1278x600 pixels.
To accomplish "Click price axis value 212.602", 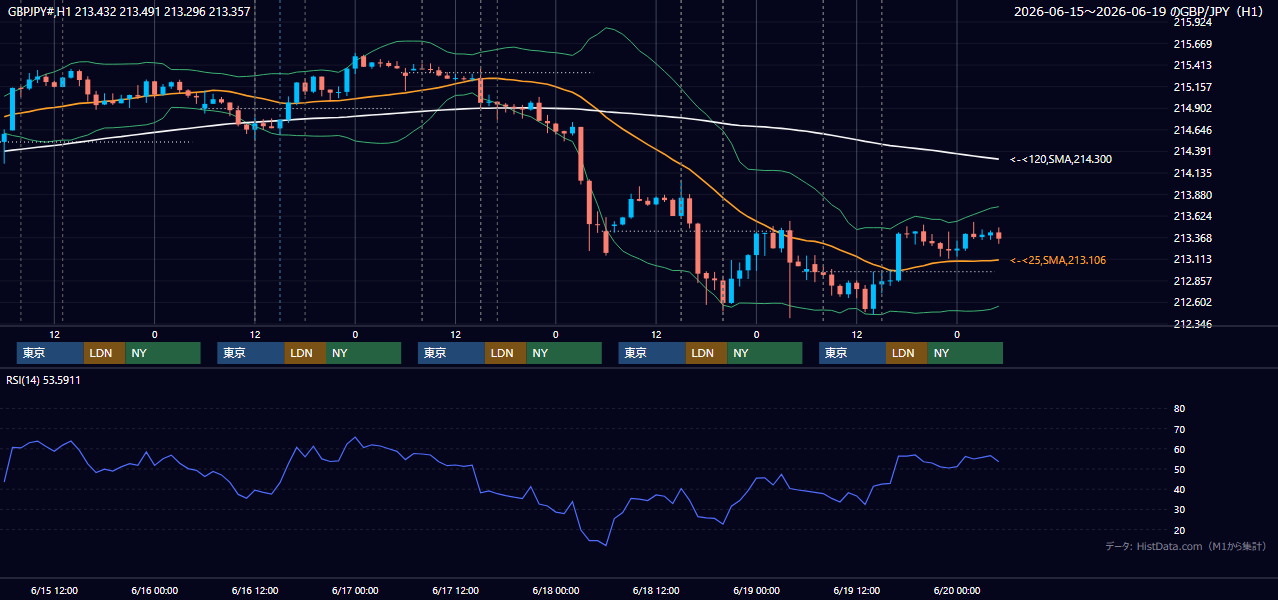I will [x=1192, y=303].
